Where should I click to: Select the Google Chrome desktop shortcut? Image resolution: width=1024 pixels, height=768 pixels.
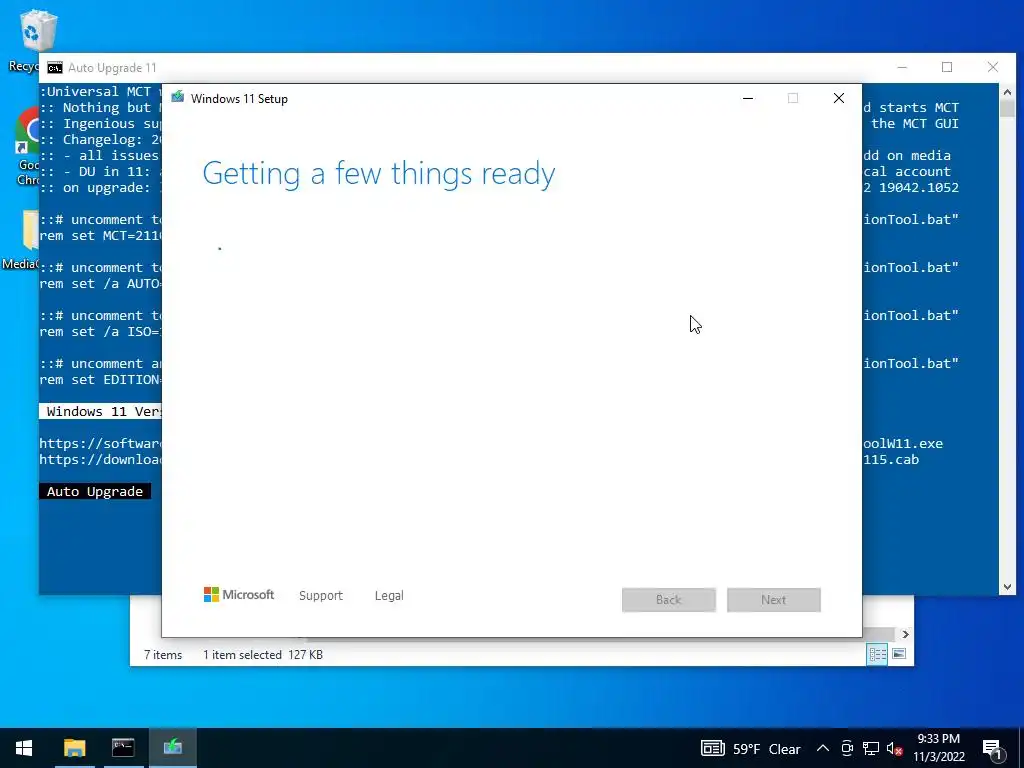pos(25,148)
